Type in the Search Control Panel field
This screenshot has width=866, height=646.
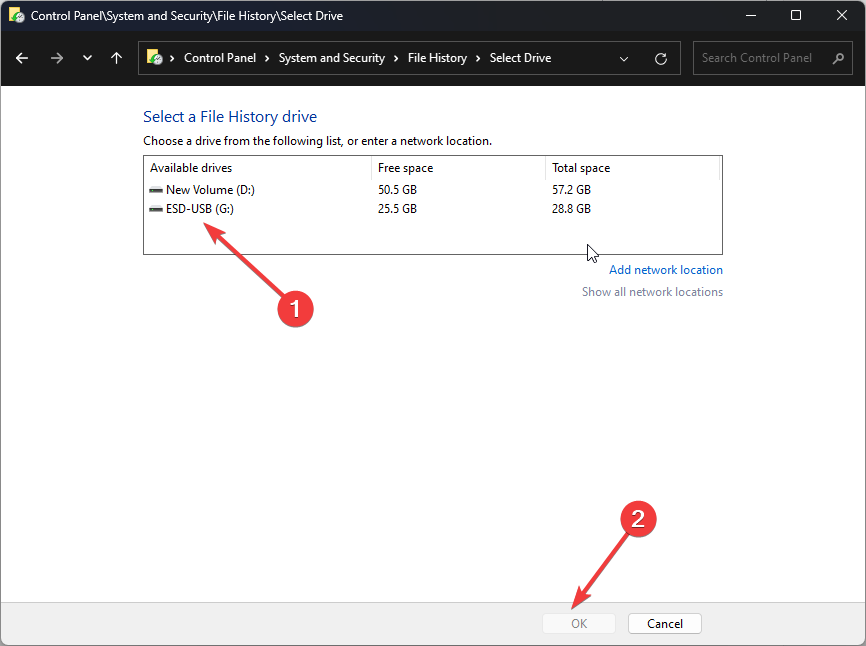760,58
